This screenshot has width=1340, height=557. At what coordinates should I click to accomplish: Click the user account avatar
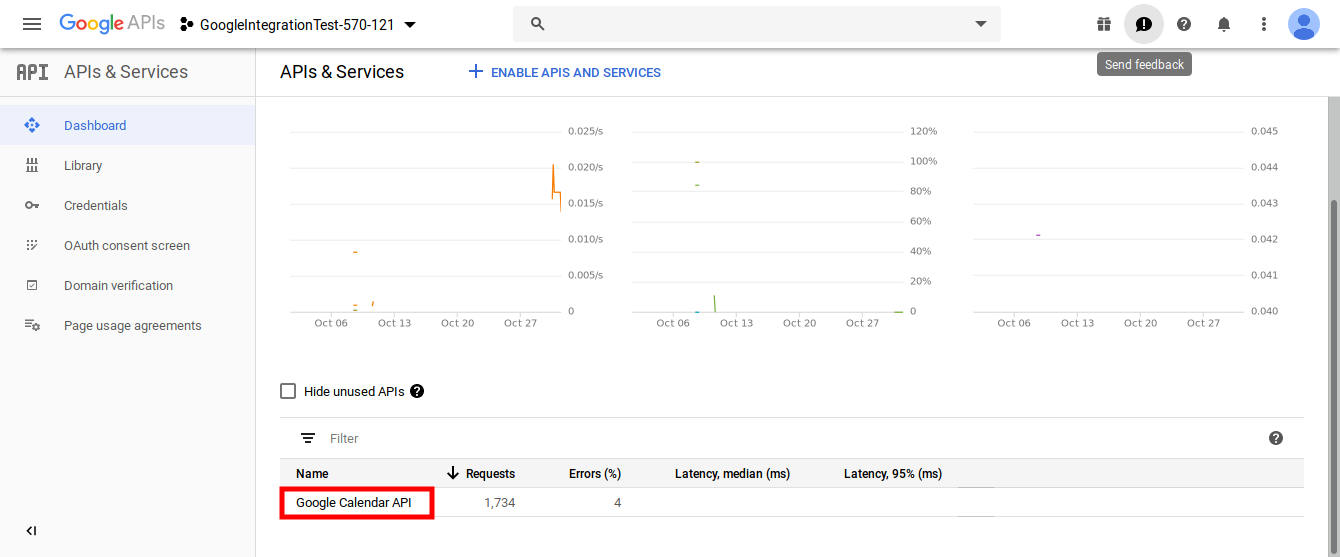[x=1304, y=24]
